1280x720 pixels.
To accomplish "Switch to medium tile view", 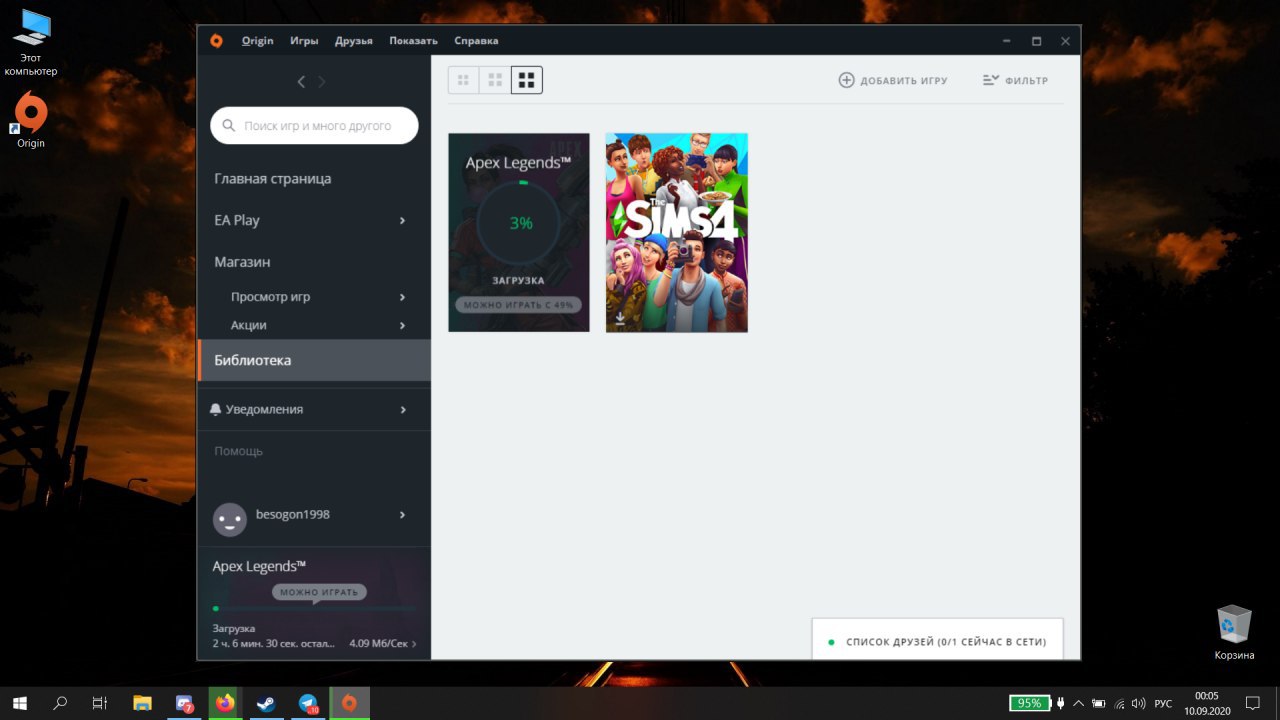I will tap(494, 80).
